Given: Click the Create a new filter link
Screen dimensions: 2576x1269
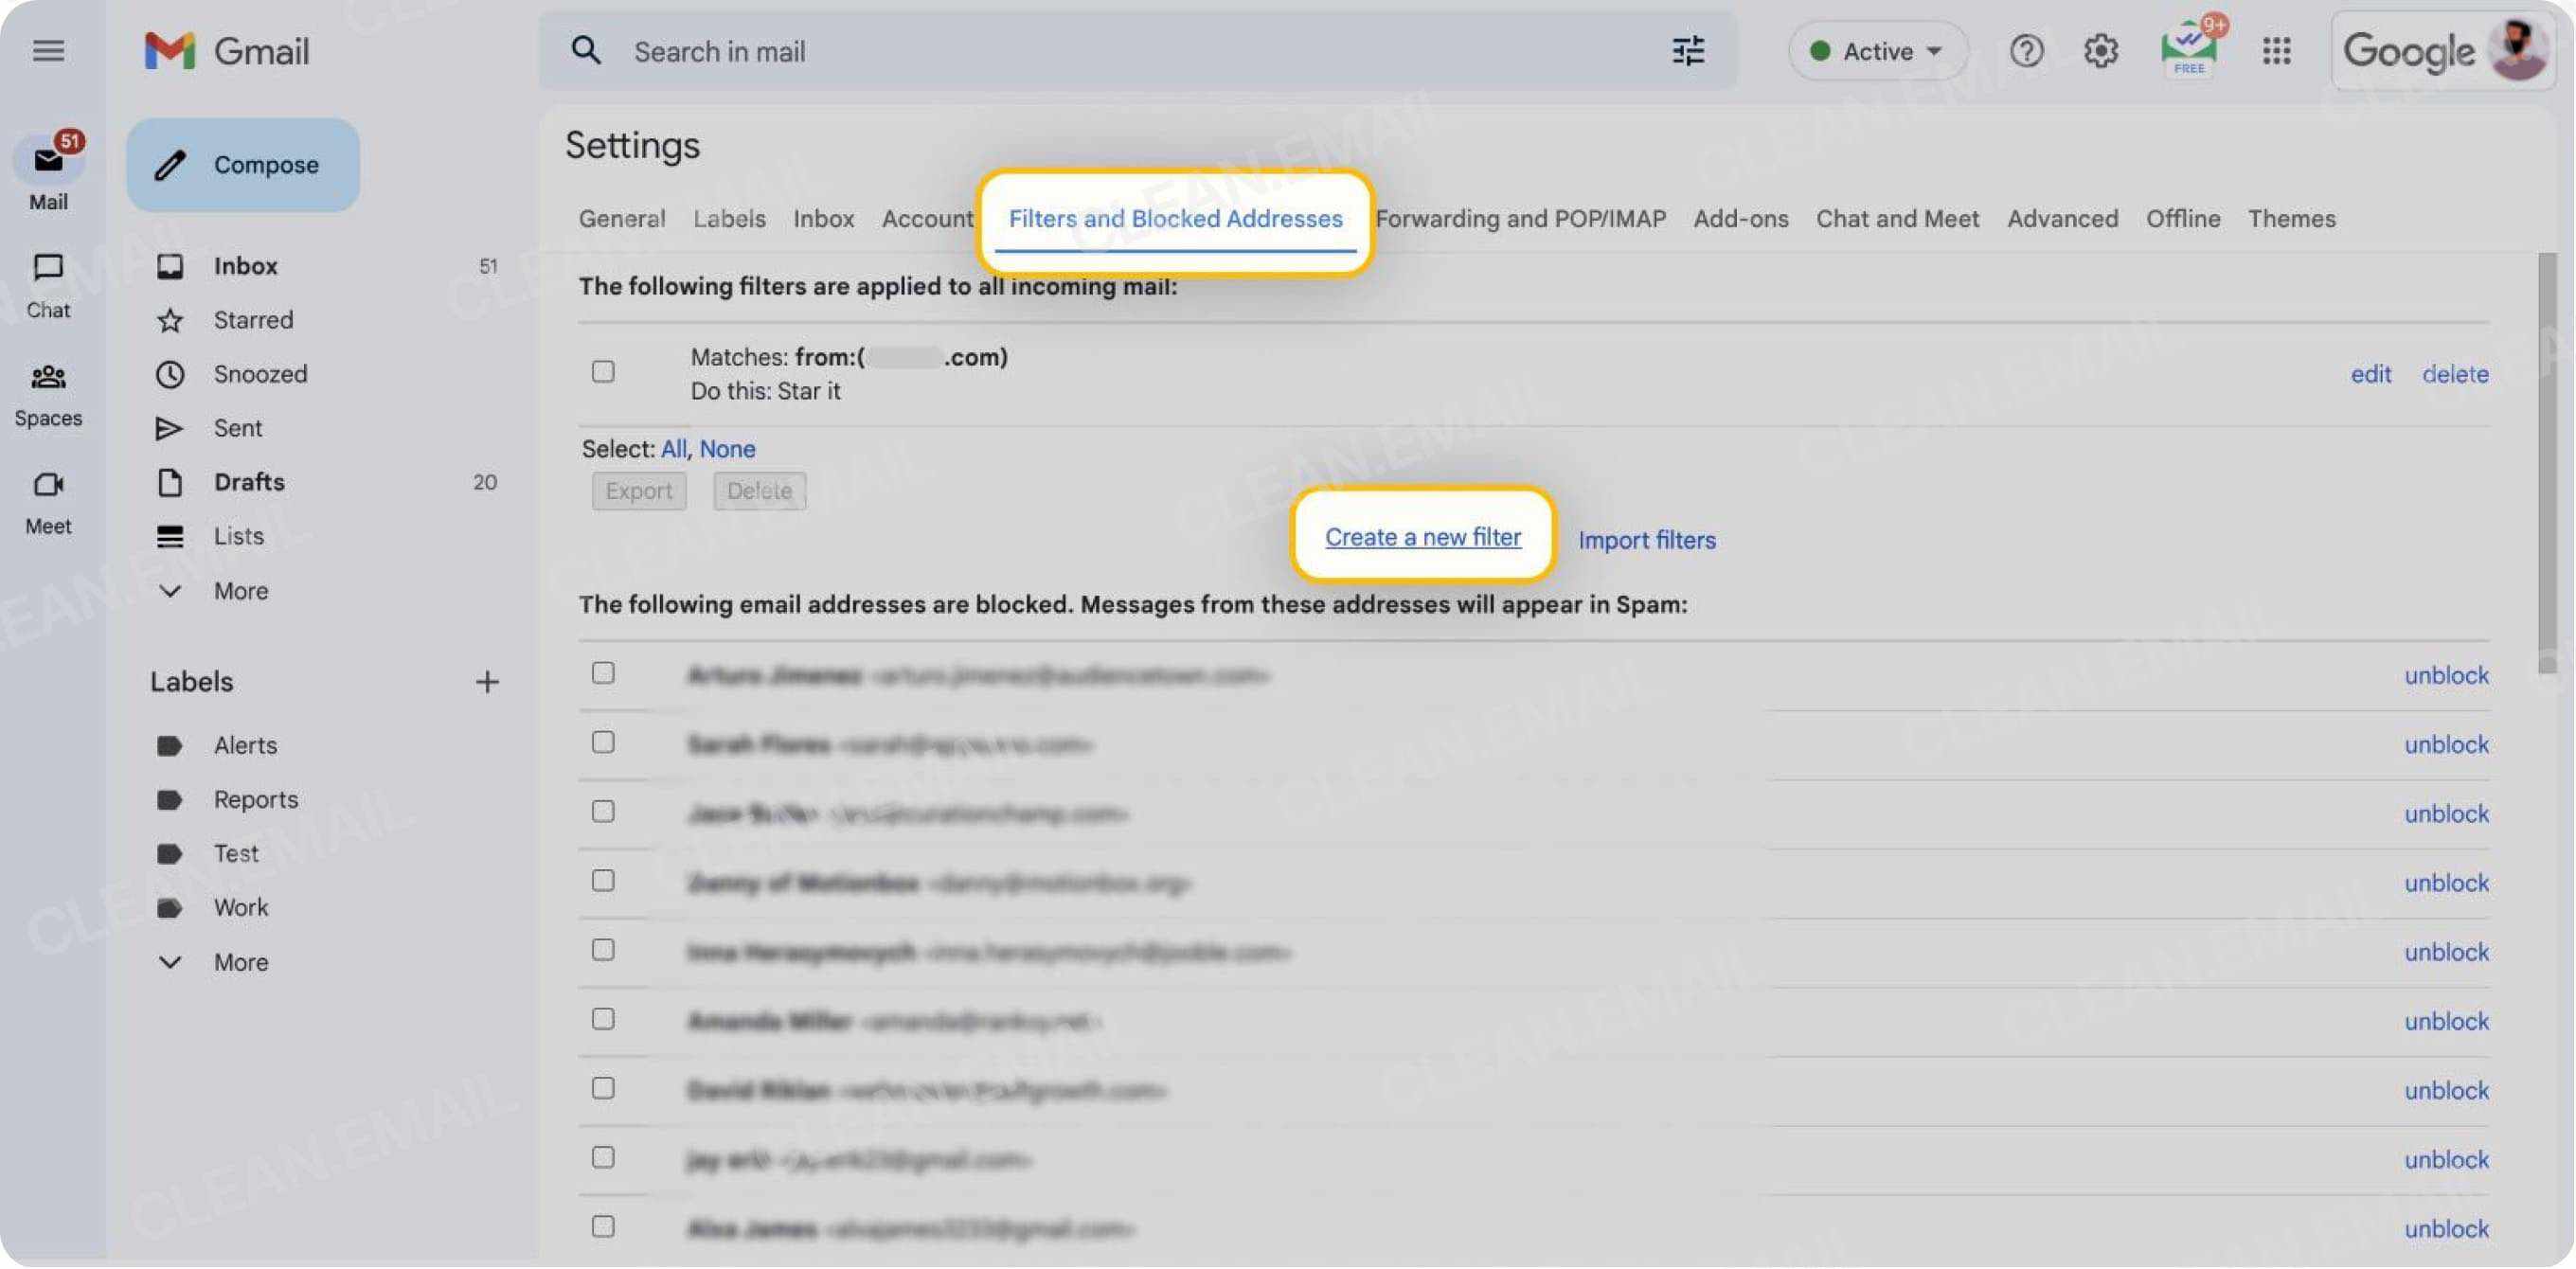Looking at the screenshot, I should pos(1422,537).
